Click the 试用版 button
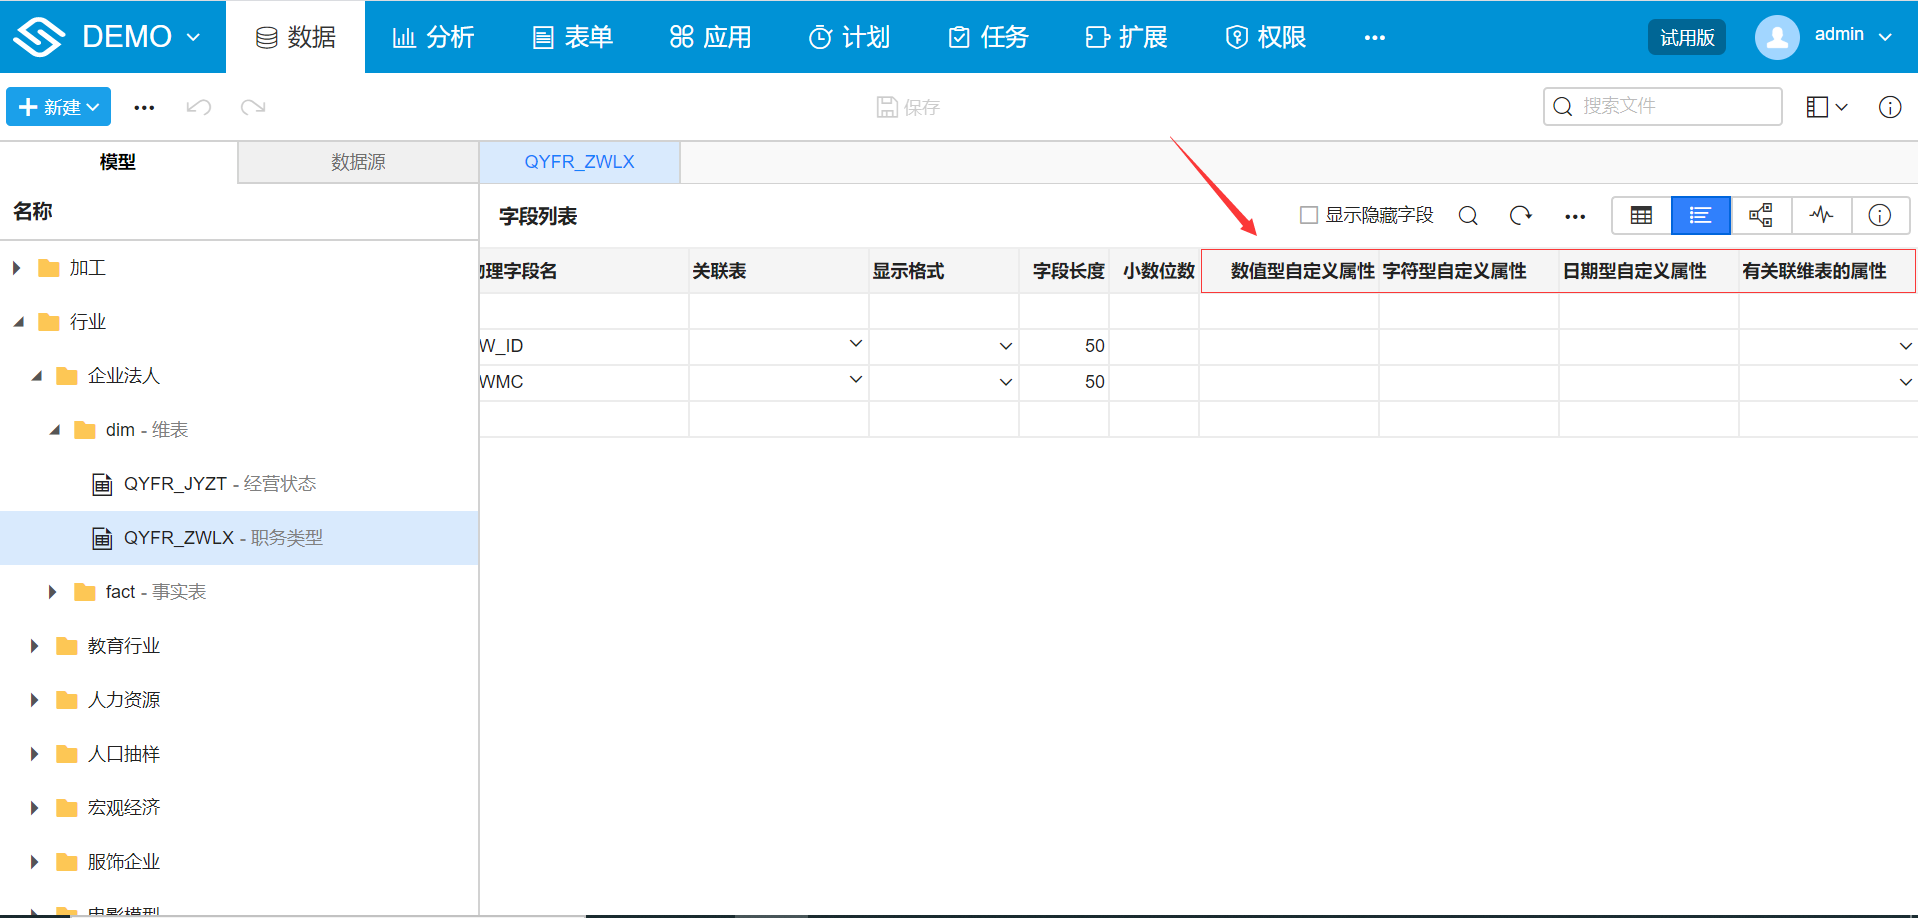This screenshot has width=1918, height=918. pos(1686,37)
